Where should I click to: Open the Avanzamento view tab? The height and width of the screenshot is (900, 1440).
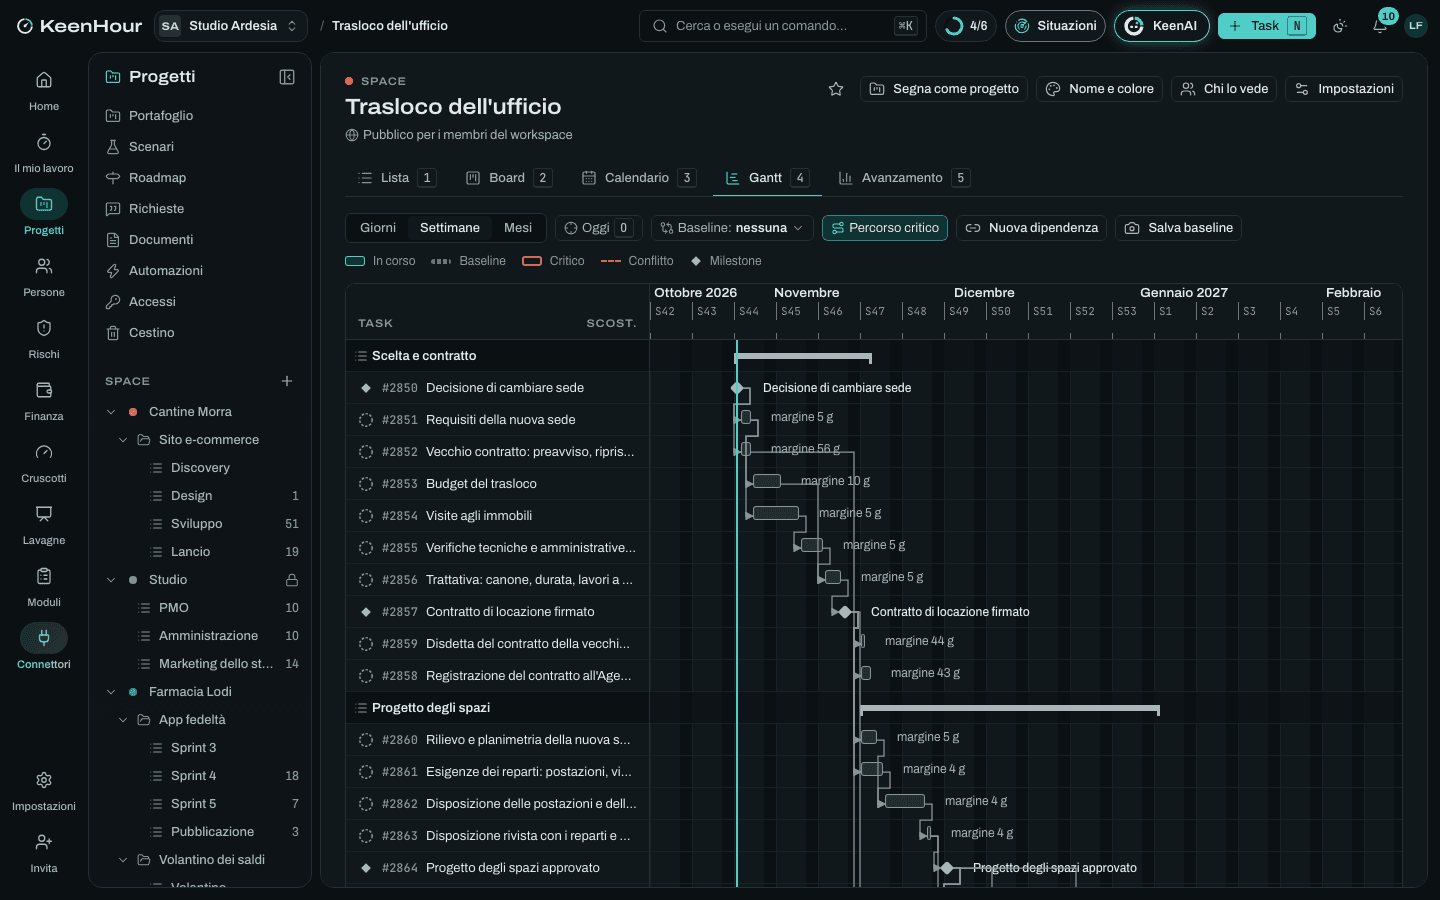904,178
